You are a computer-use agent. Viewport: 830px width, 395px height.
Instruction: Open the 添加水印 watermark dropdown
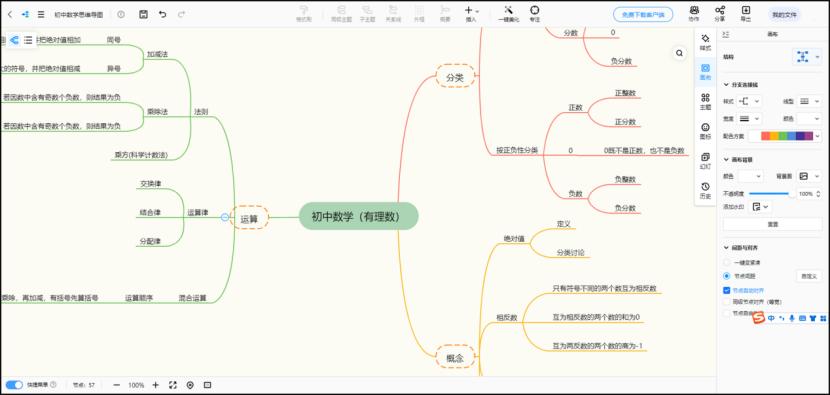click(761, 207)
